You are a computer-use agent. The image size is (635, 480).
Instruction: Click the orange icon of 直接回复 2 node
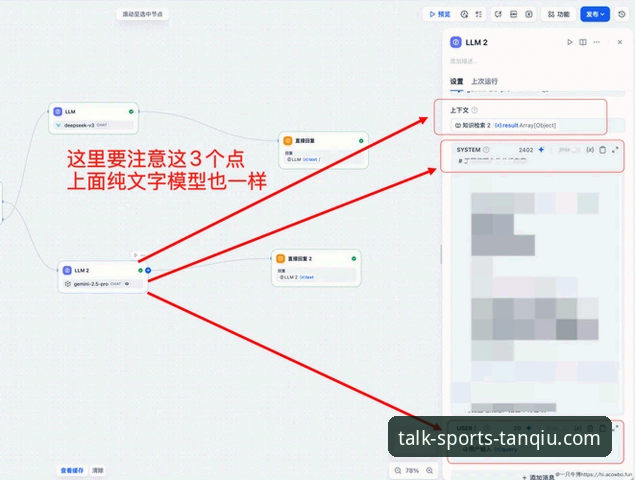click(x=280, y=258)
